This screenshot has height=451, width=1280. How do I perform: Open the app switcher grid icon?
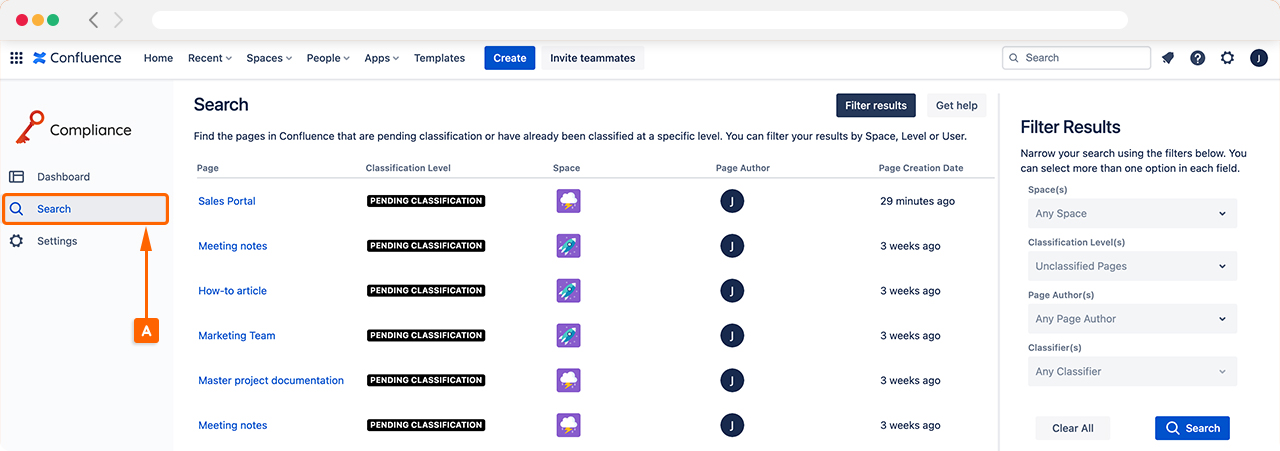coord(16,58)
